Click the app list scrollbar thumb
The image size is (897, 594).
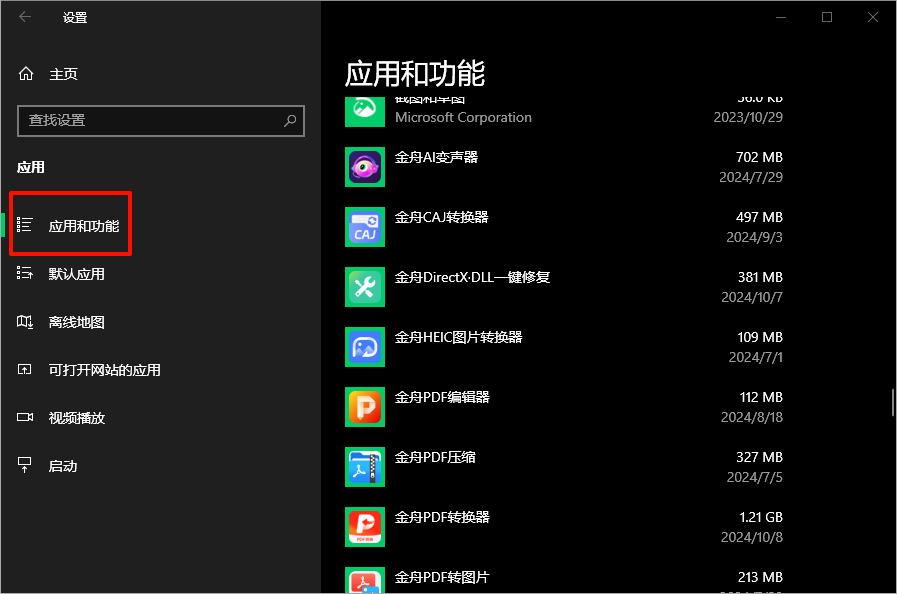892,403
